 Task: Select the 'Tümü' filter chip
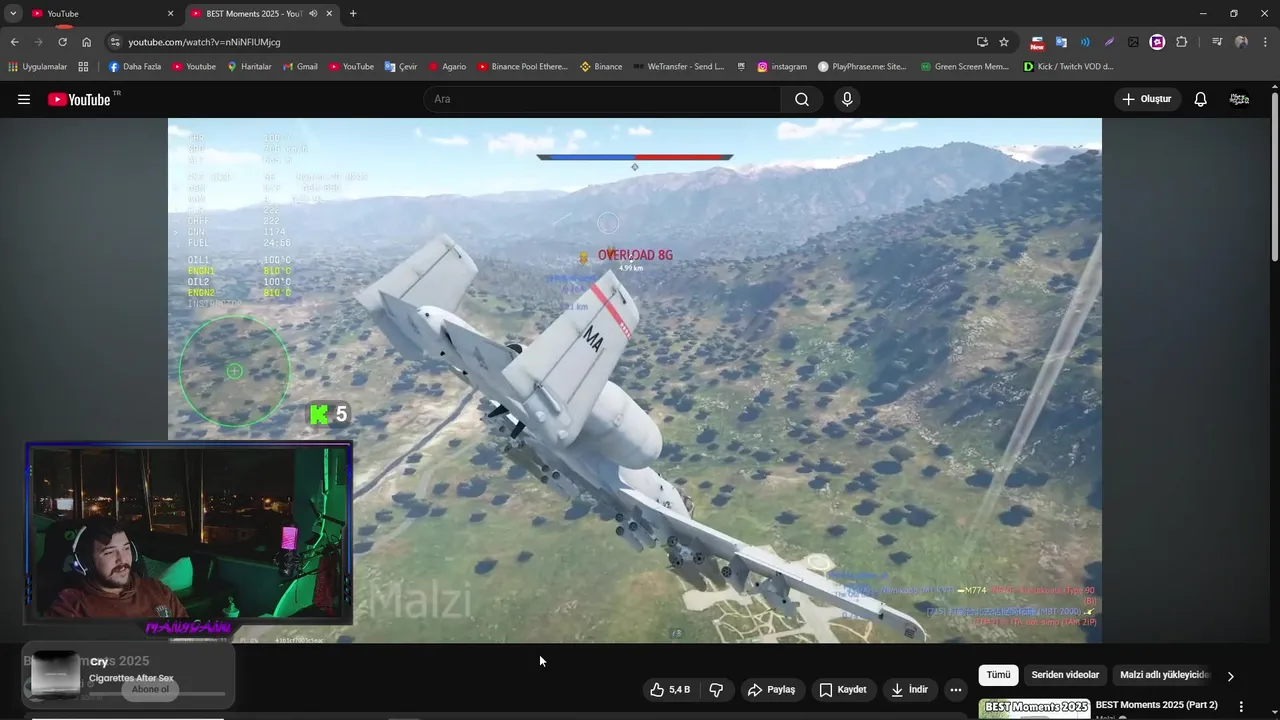pos(998,675)
